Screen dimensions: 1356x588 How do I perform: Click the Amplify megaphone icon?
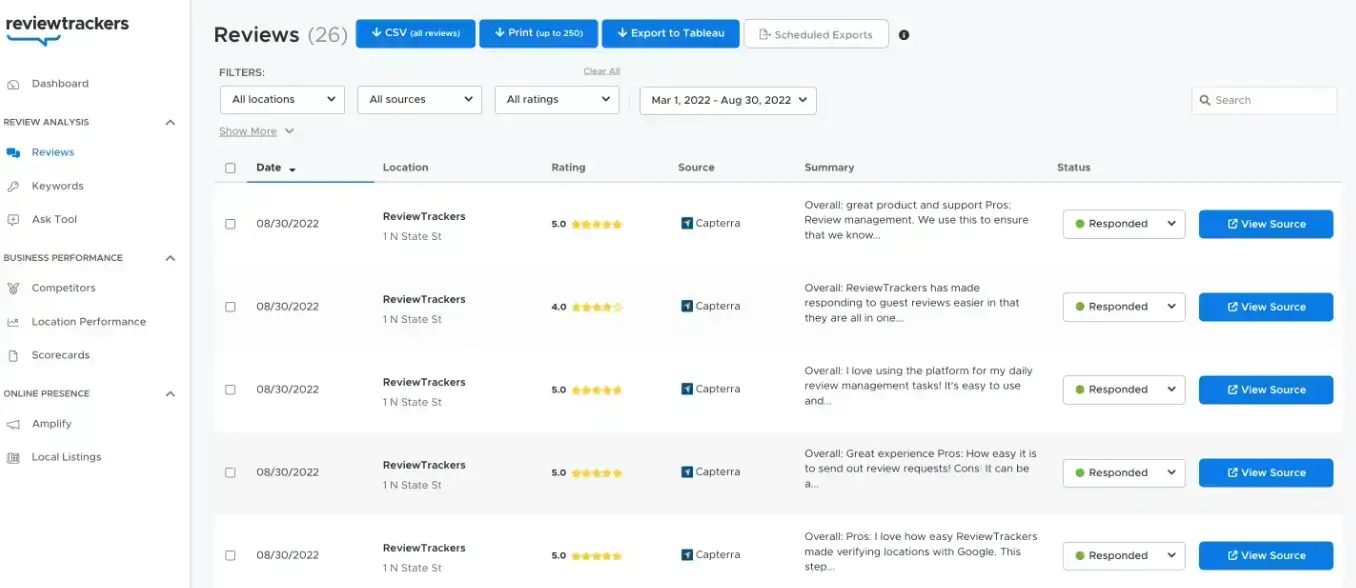click(x=13, y=424)
